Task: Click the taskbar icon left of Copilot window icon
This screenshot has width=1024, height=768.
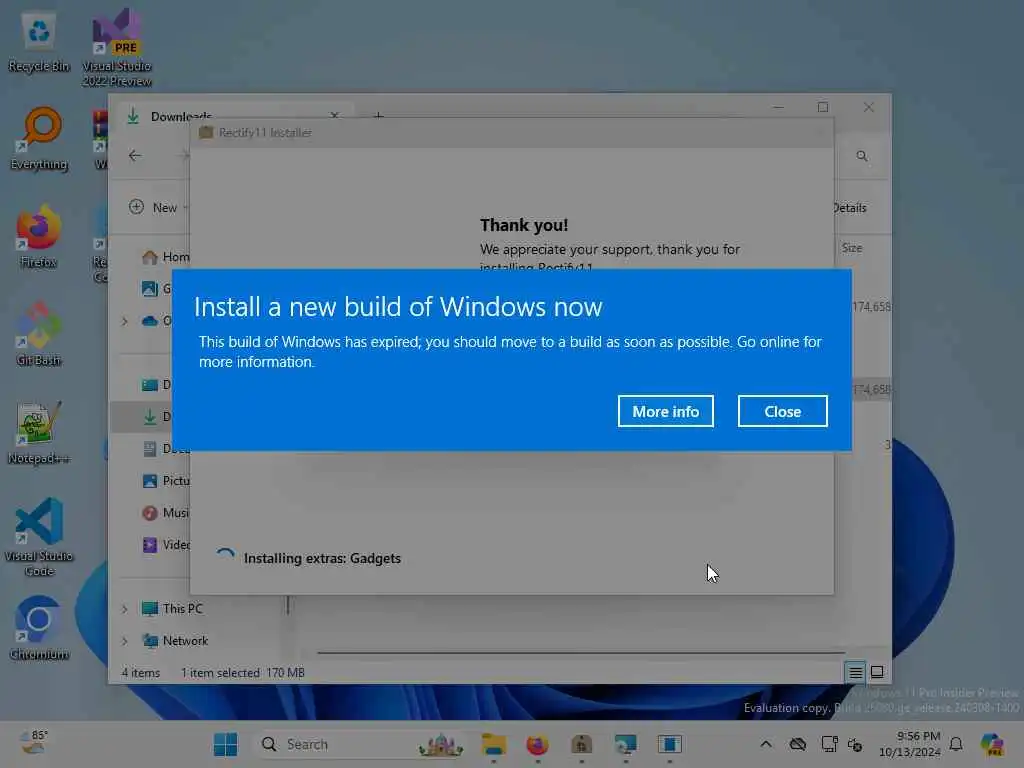Action: point(625,744)
